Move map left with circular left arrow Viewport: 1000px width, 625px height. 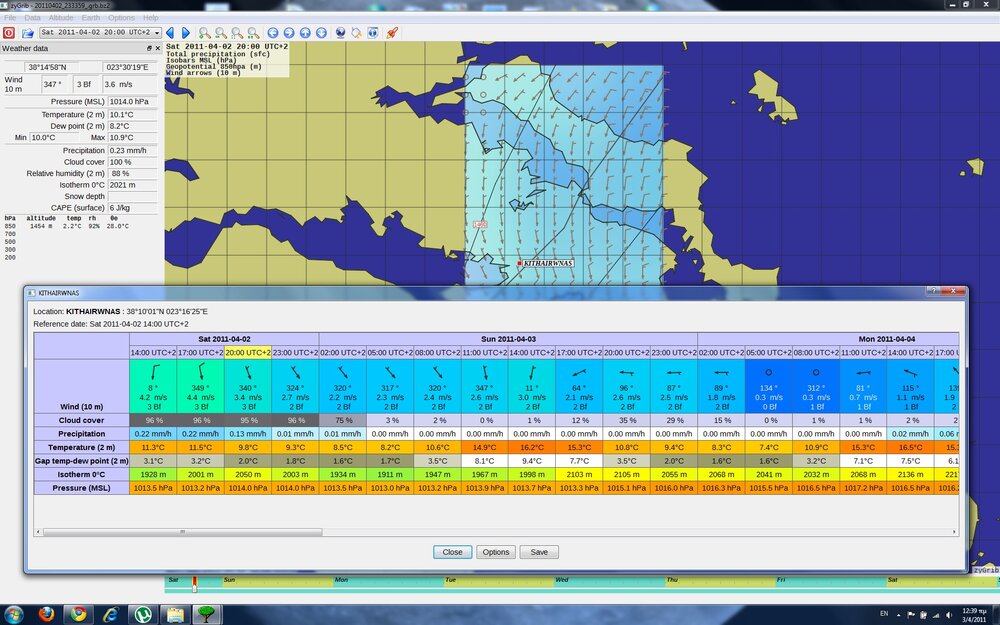coord(272,33)
